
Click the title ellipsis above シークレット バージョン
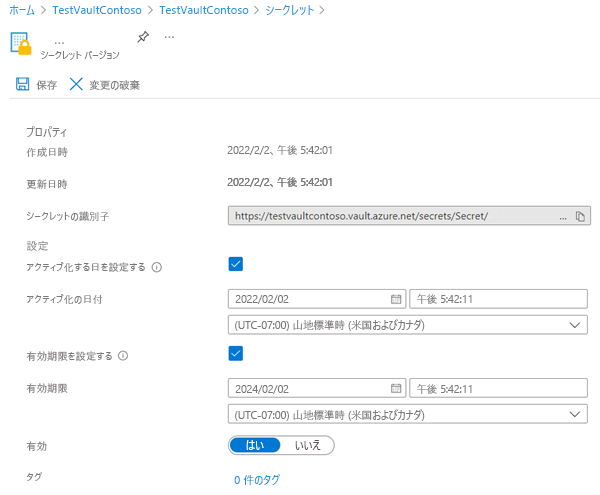[x=59, y=42]
